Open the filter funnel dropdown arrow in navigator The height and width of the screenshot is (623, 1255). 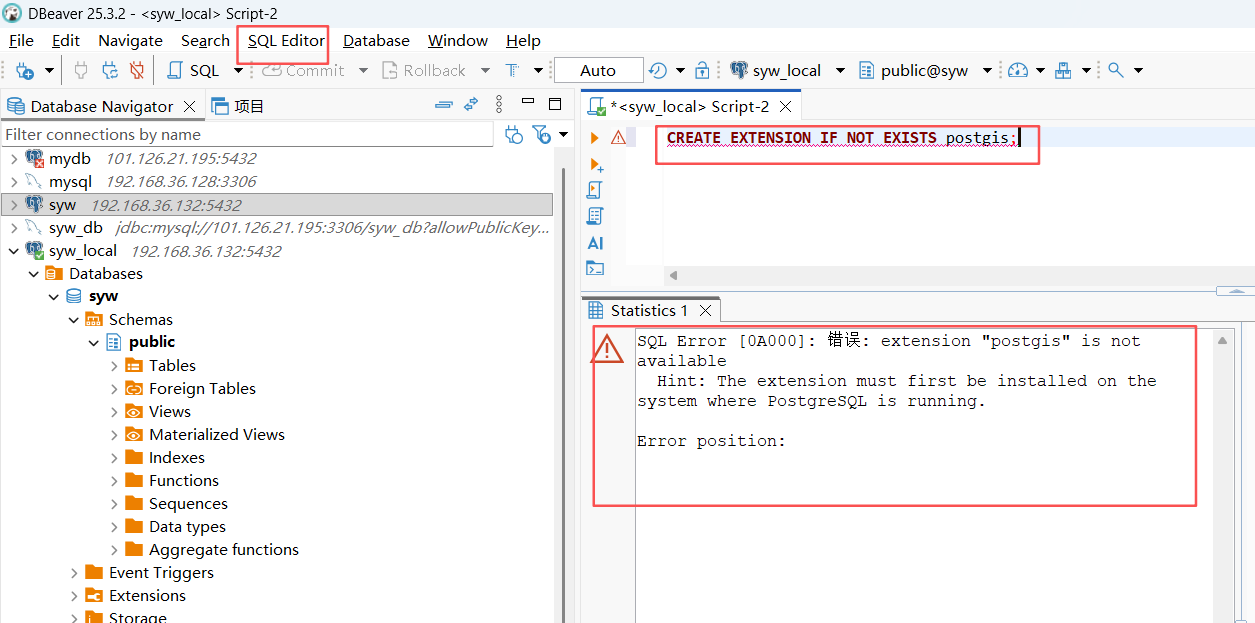pyautogui.click(x=564, y=134)
